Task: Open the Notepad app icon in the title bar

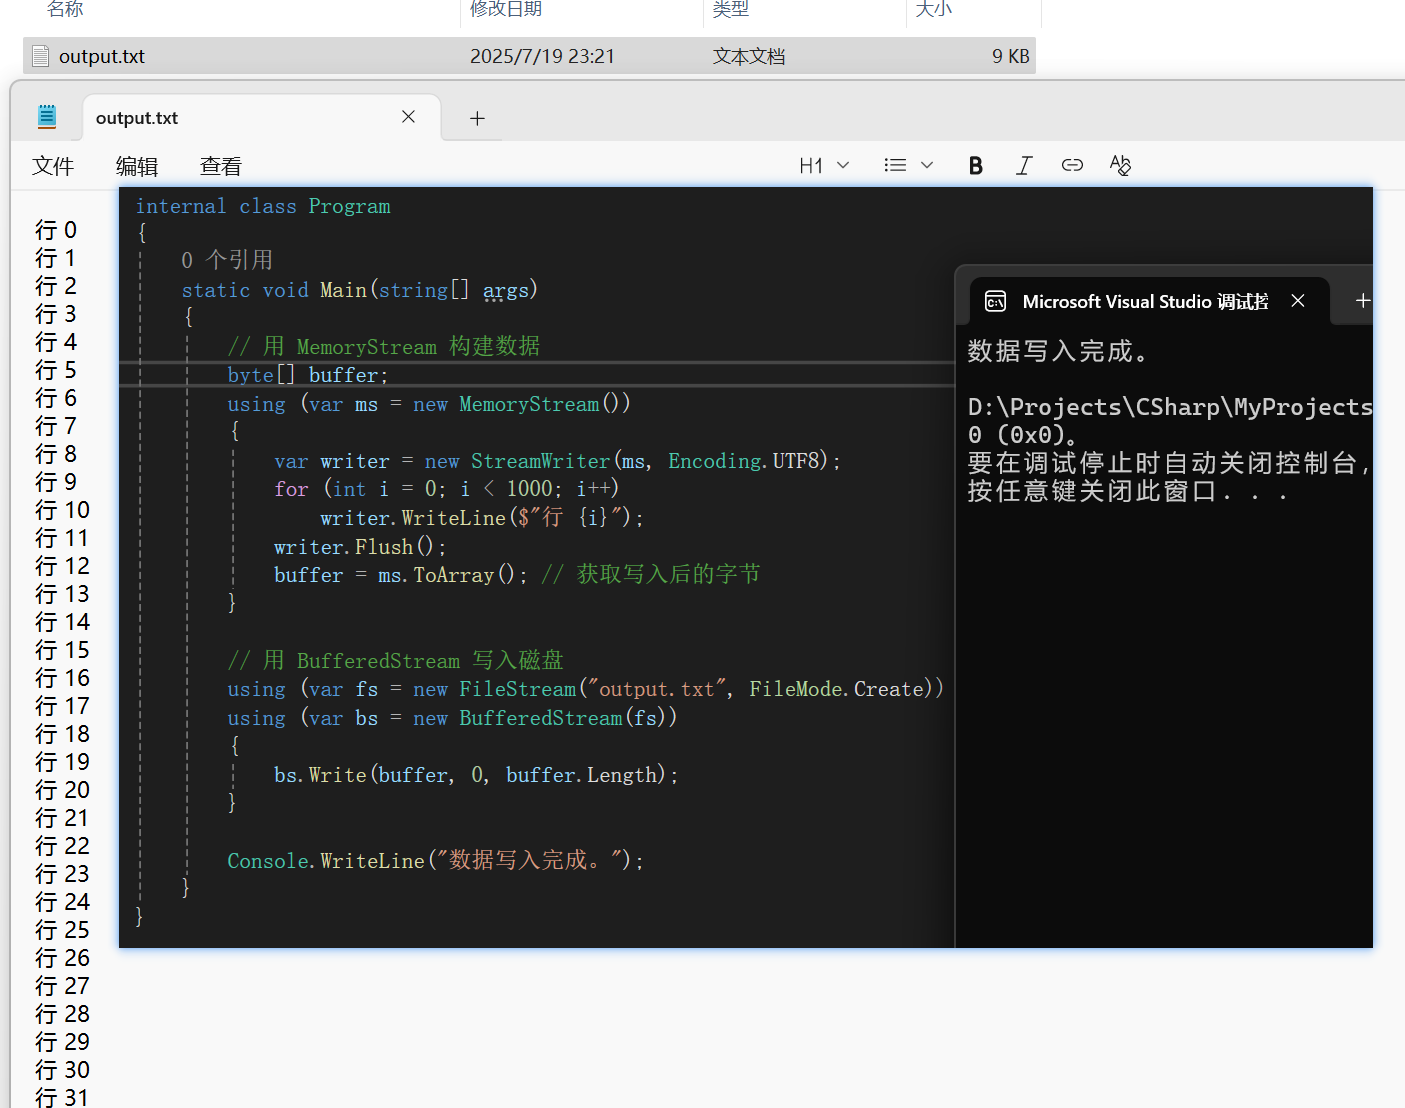Action: [46, 116]
